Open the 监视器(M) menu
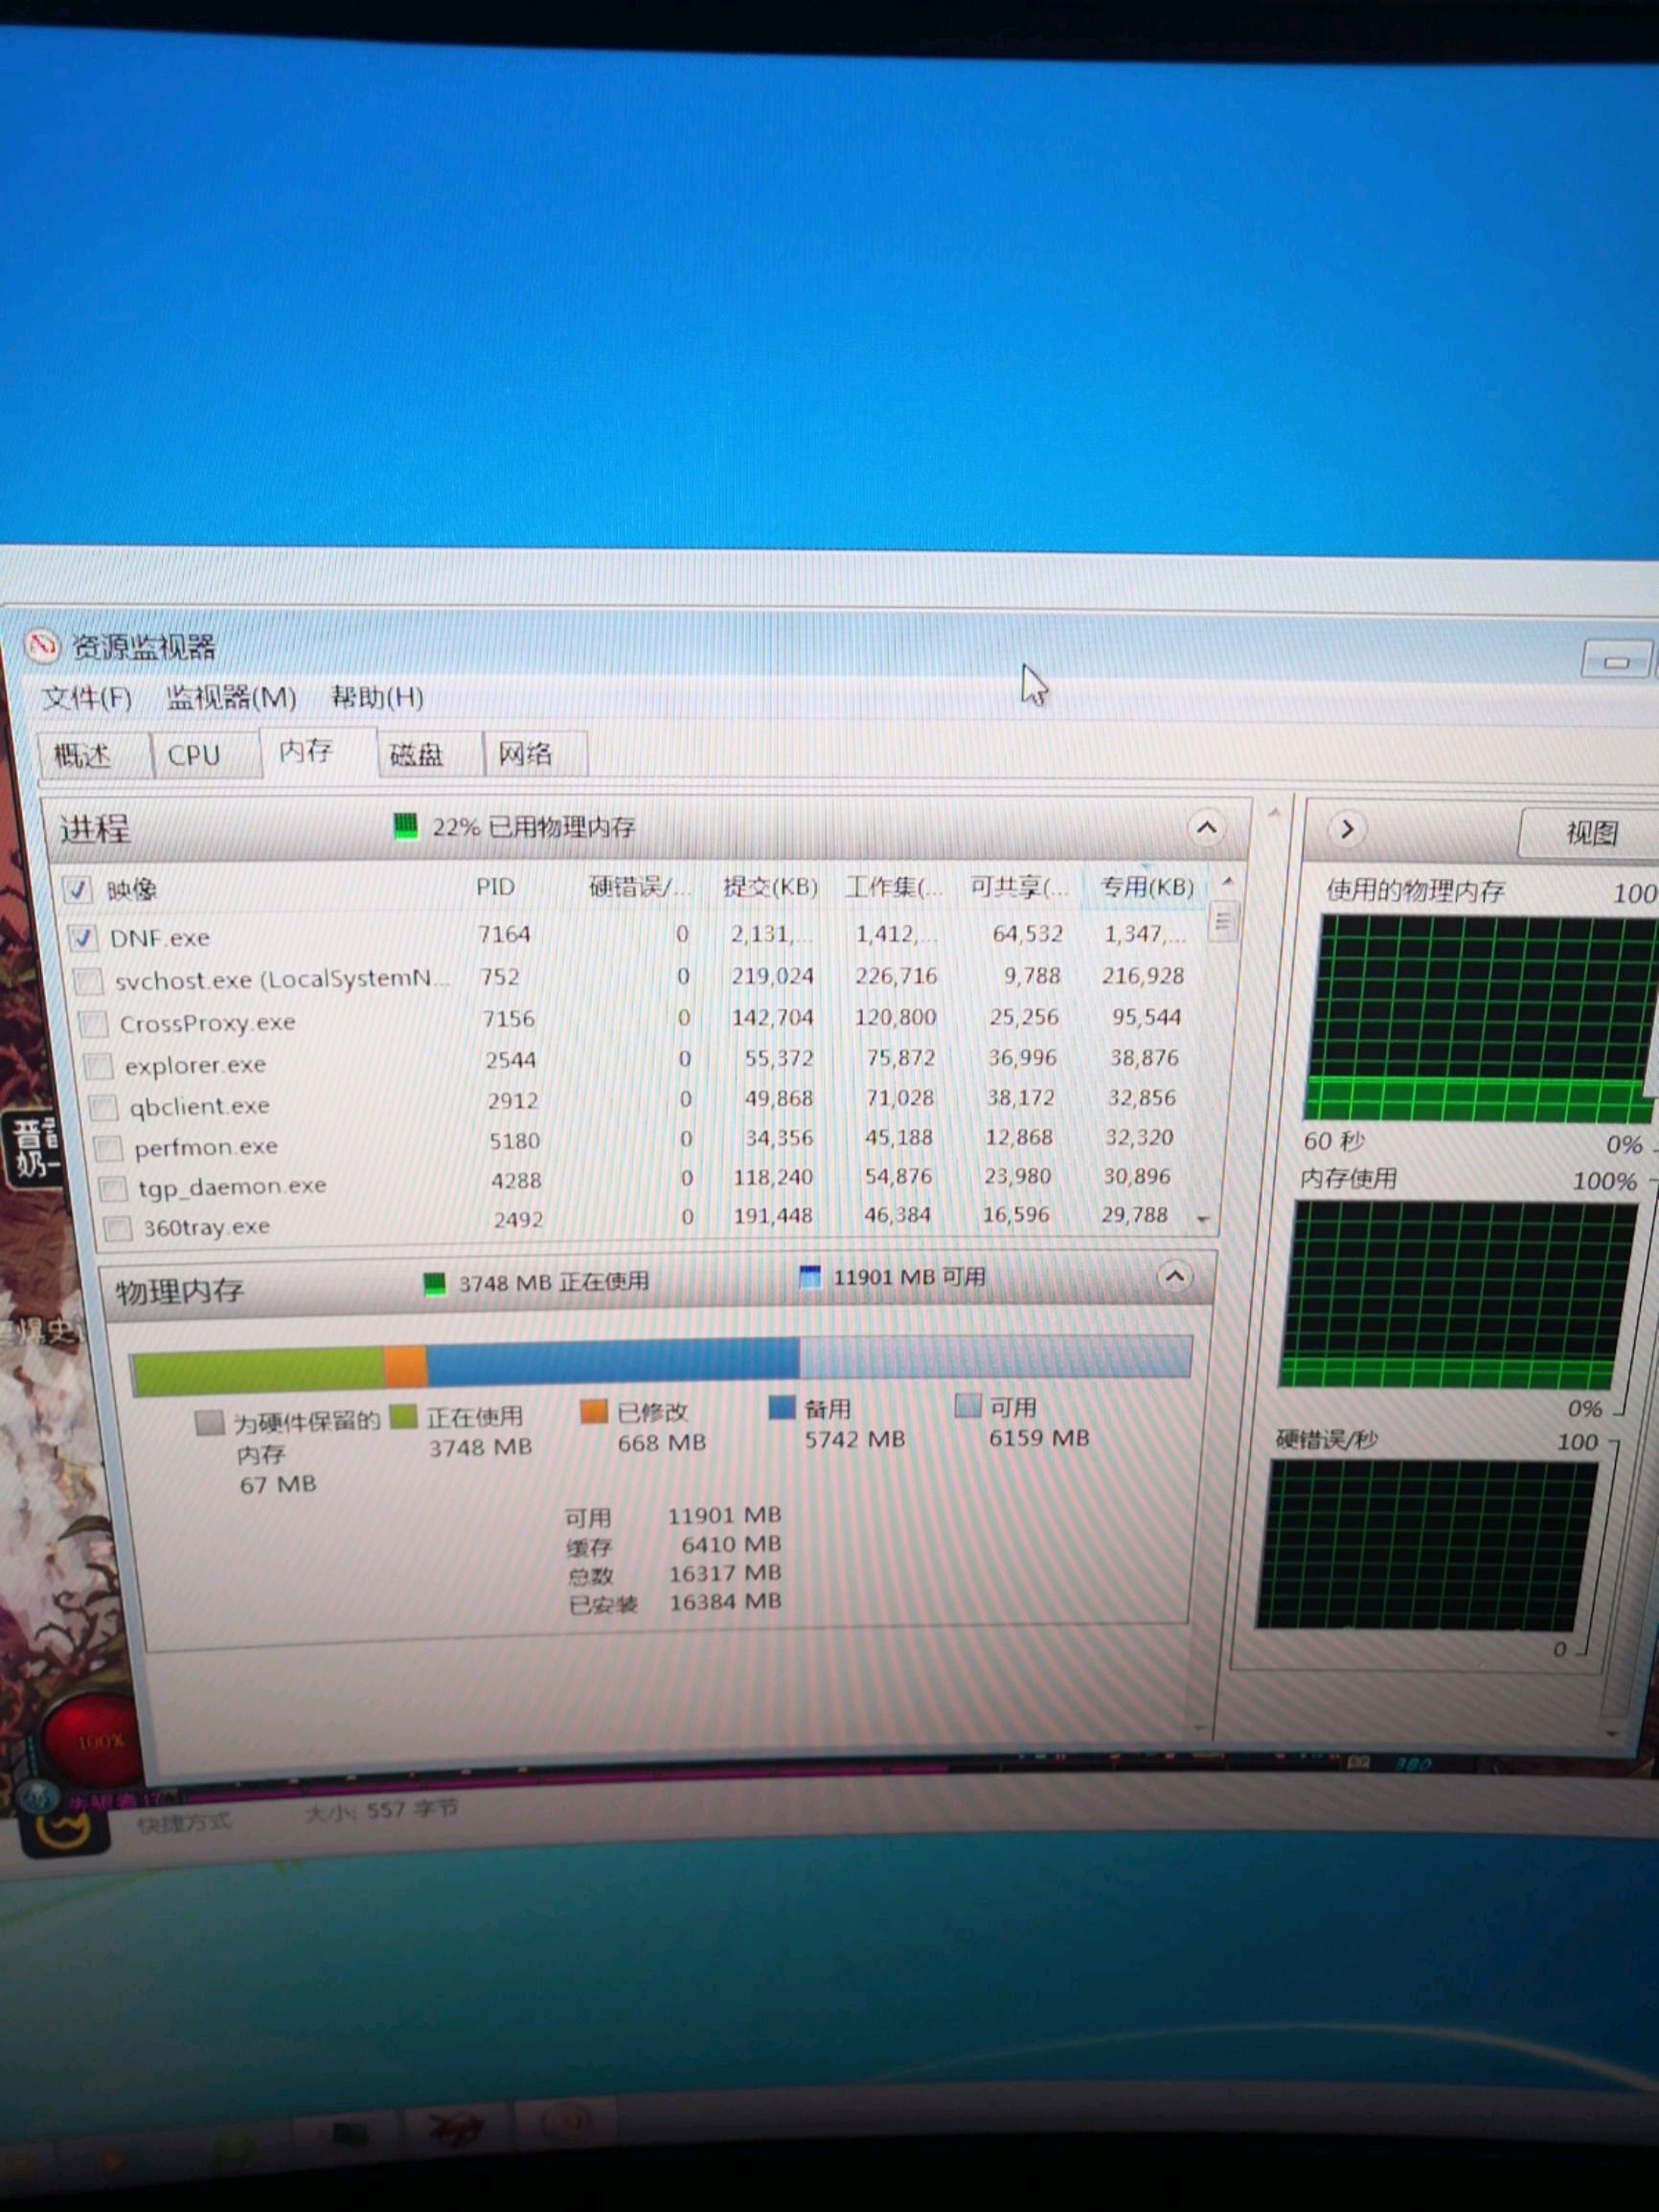Image resolution: width=1659 pixels, height=2212 pixels. (231, 697)
